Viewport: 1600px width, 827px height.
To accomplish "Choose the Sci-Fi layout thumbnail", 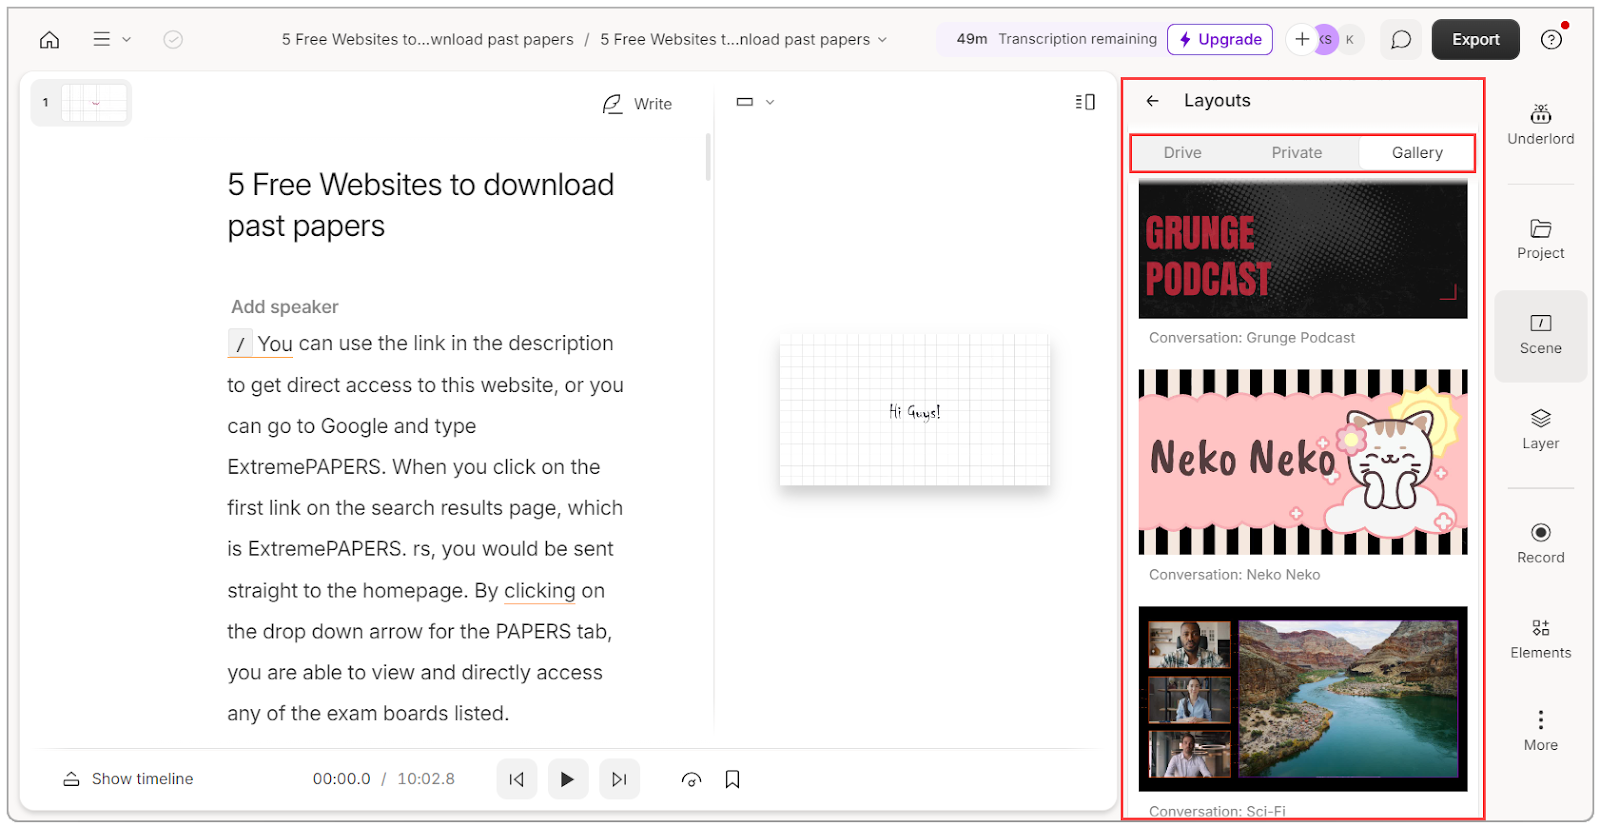I will pos(1303,699).
